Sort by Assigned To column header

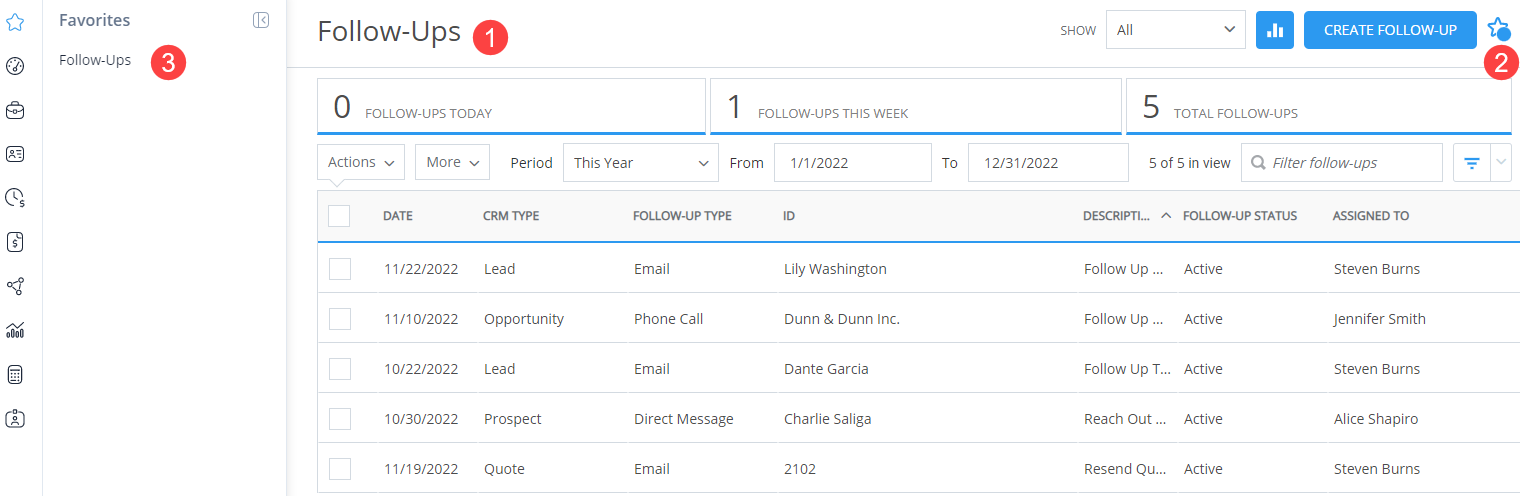[x=1371, y=216]
